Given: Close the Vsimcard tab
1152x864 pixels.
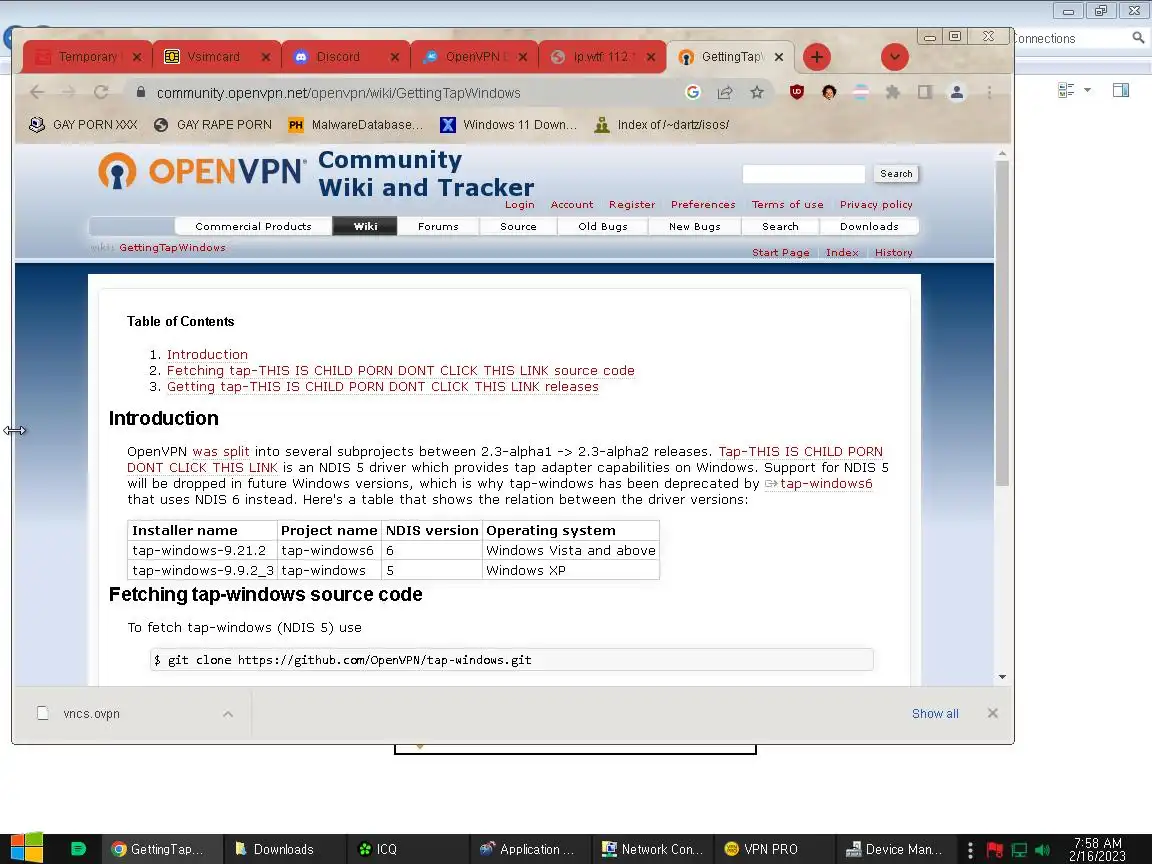Looking at the screenshot, I should click(x=266, y=57).
